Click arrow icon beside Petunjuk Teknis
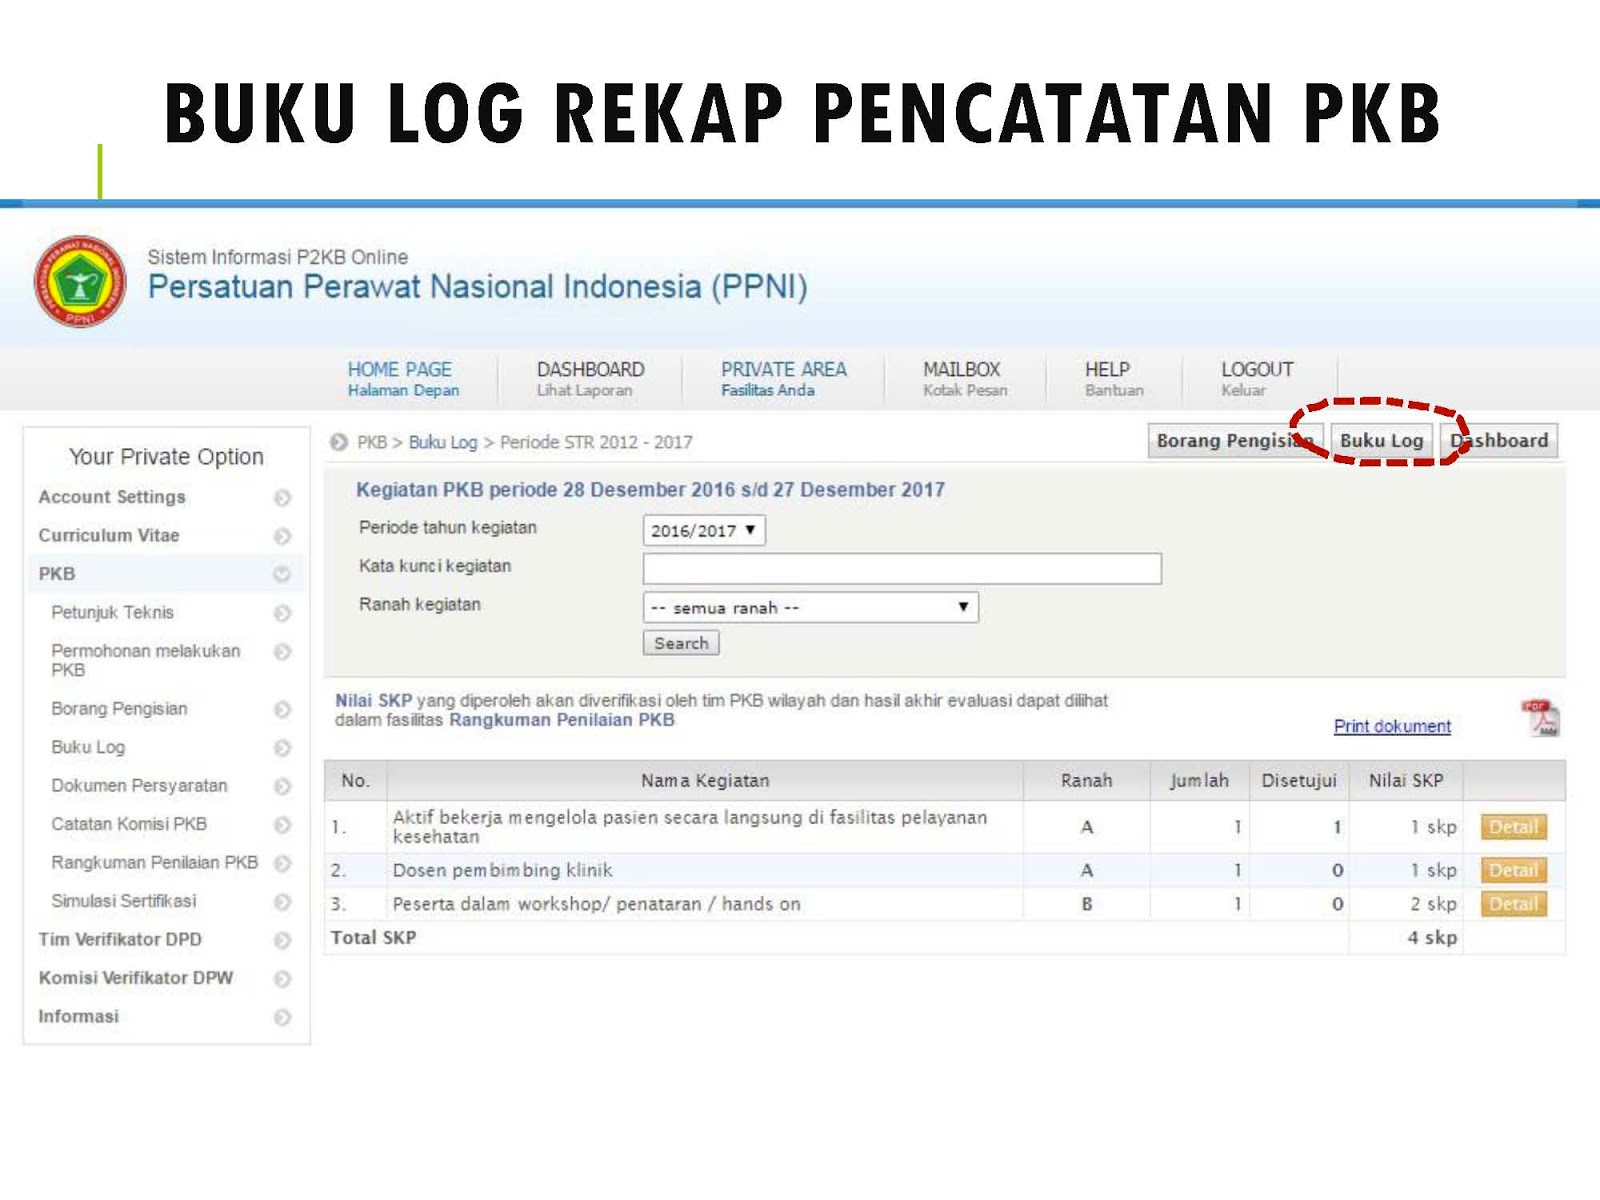 282,613
